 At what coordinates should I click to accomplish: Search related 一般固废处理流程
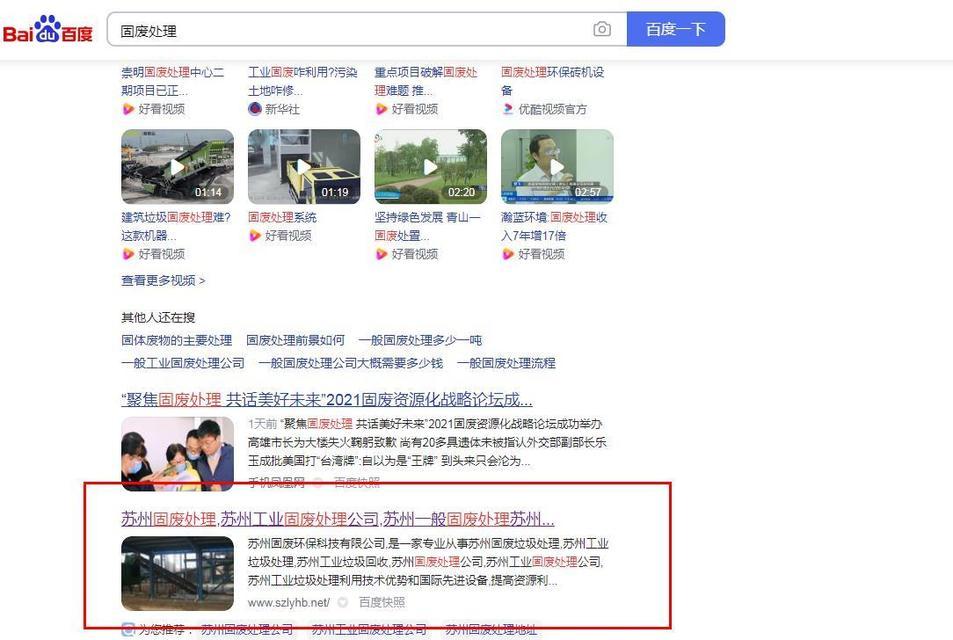[506, 363]
